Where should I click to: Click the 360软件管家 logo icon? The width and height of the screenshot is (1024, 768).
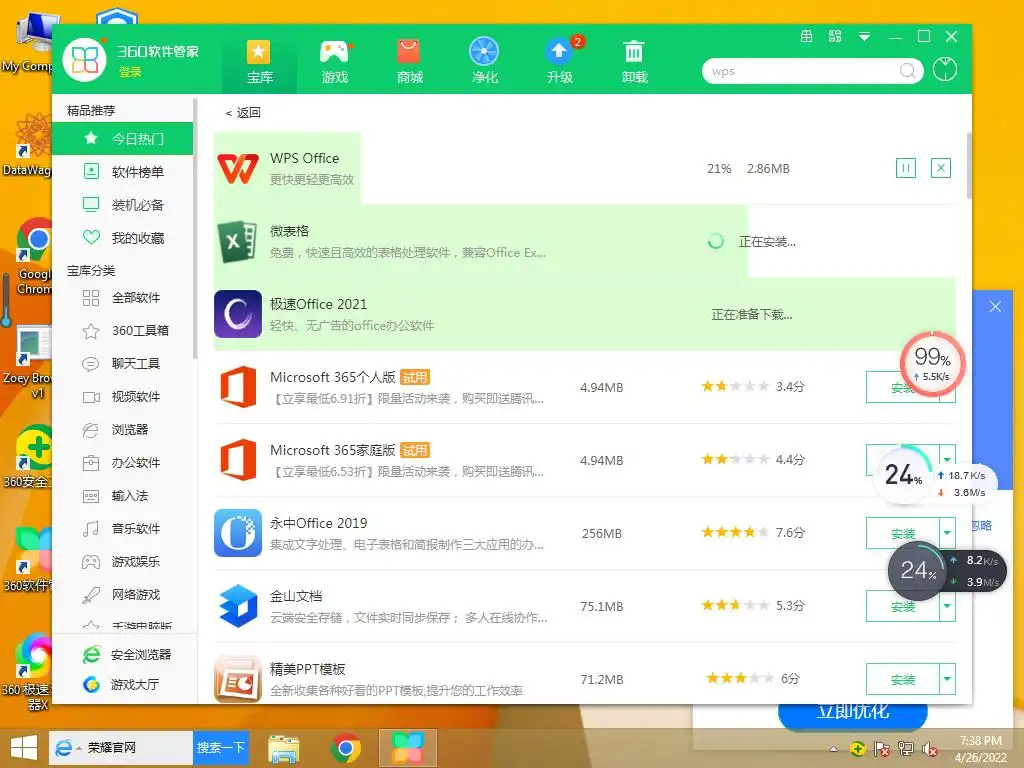84,59
